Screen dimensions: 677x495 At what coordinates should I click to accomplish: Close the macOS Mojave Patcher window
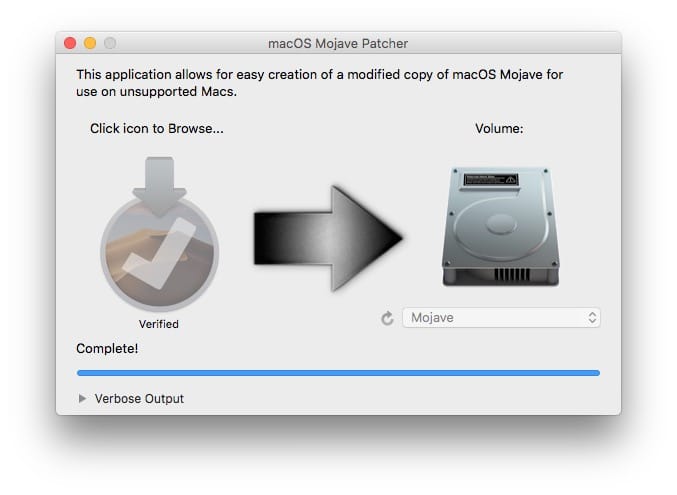tap(70, 43)
